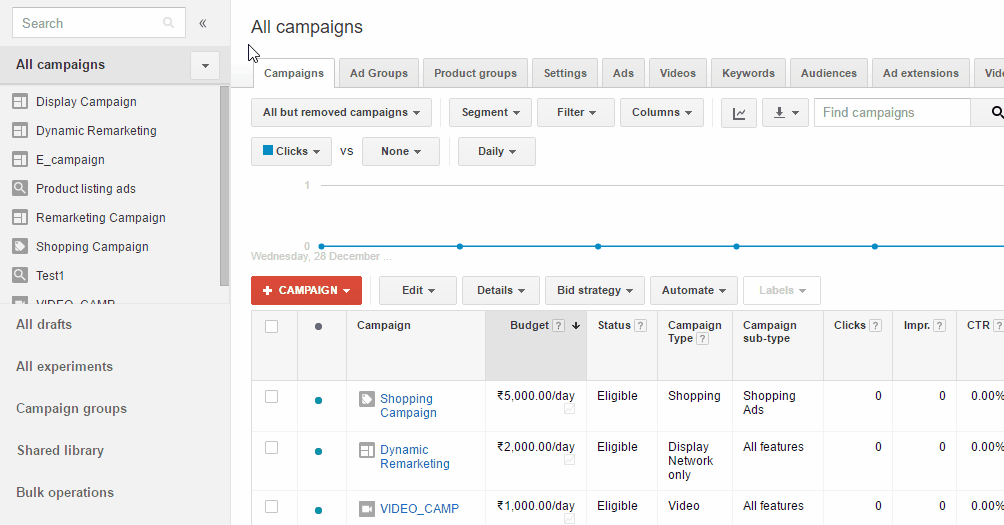Tick Shopping Campaign row checkbox
Screen dimensions: 1004x525
(x=271, y=397)
